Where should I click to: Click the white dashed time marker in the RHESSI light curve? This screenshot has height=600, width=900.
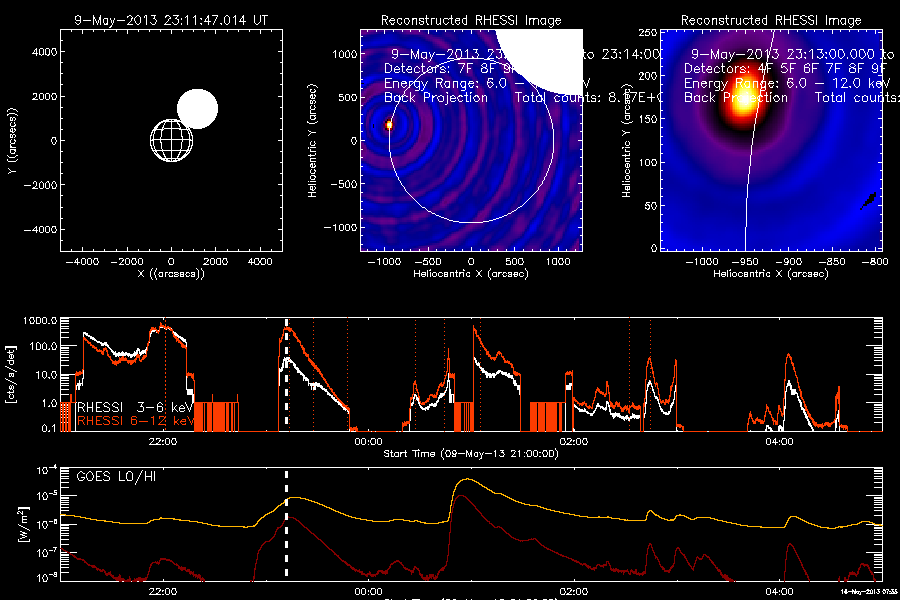pos(287,374)
